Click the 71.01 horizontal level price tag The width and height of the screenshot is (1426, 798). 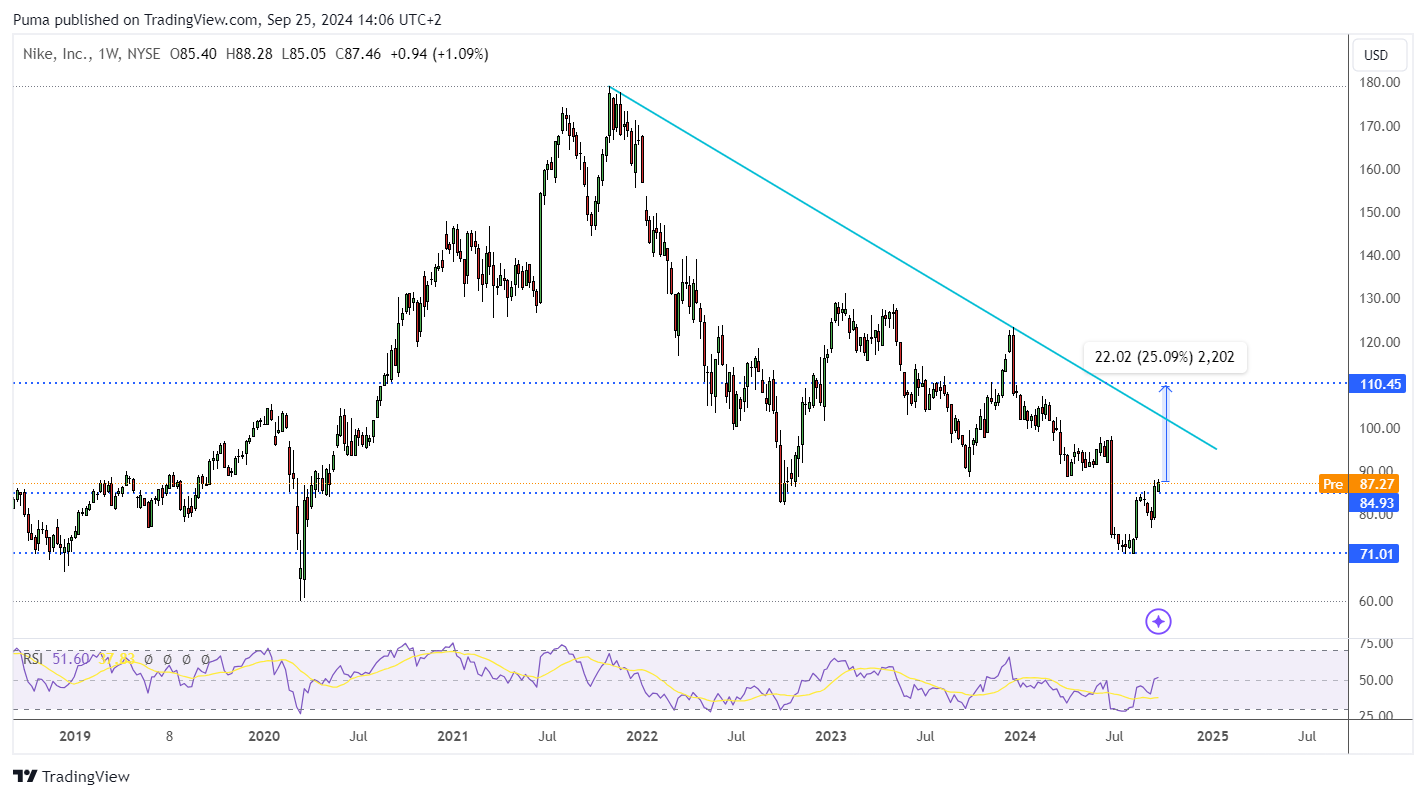pyautogui.click(x=1372, y=553)
